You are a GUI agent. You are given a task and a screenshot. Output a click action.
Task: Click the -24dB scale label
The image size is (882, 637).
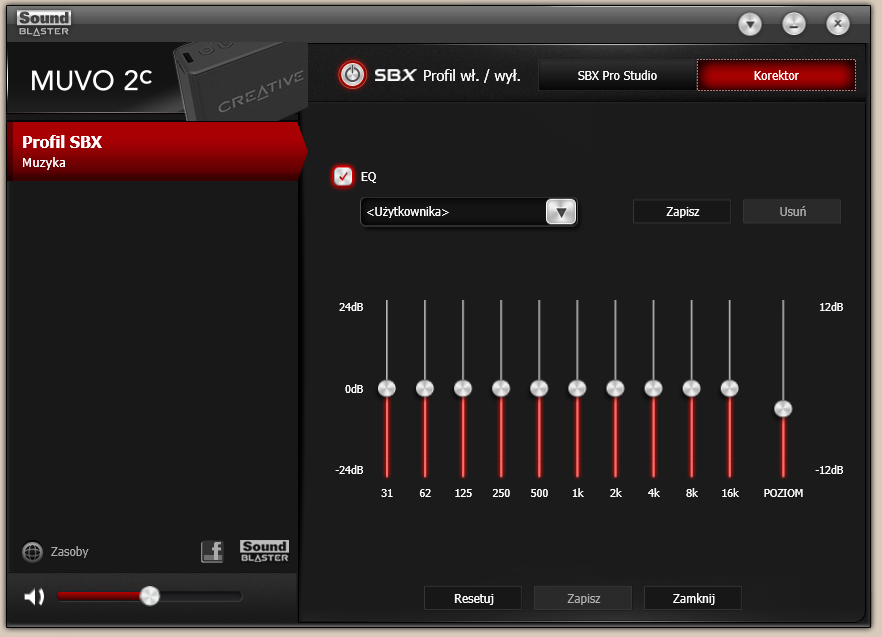[349, 470]
